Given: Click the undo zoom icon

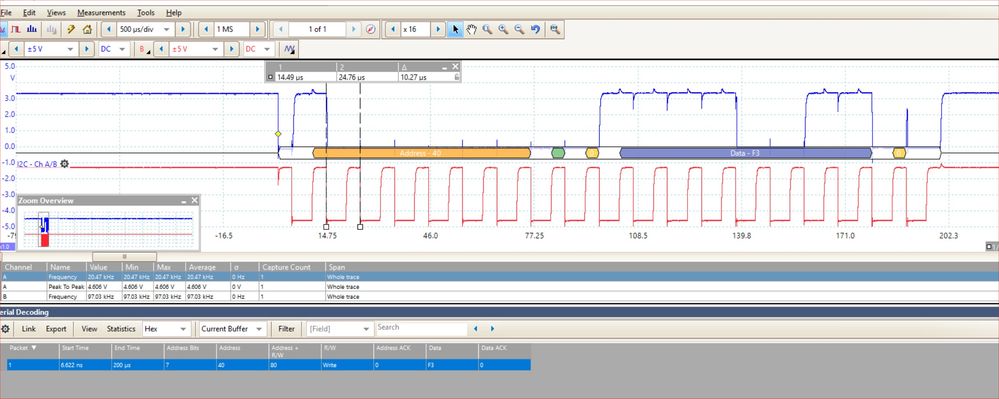Looking at the screenshot, I should click(x=535, y=29).
